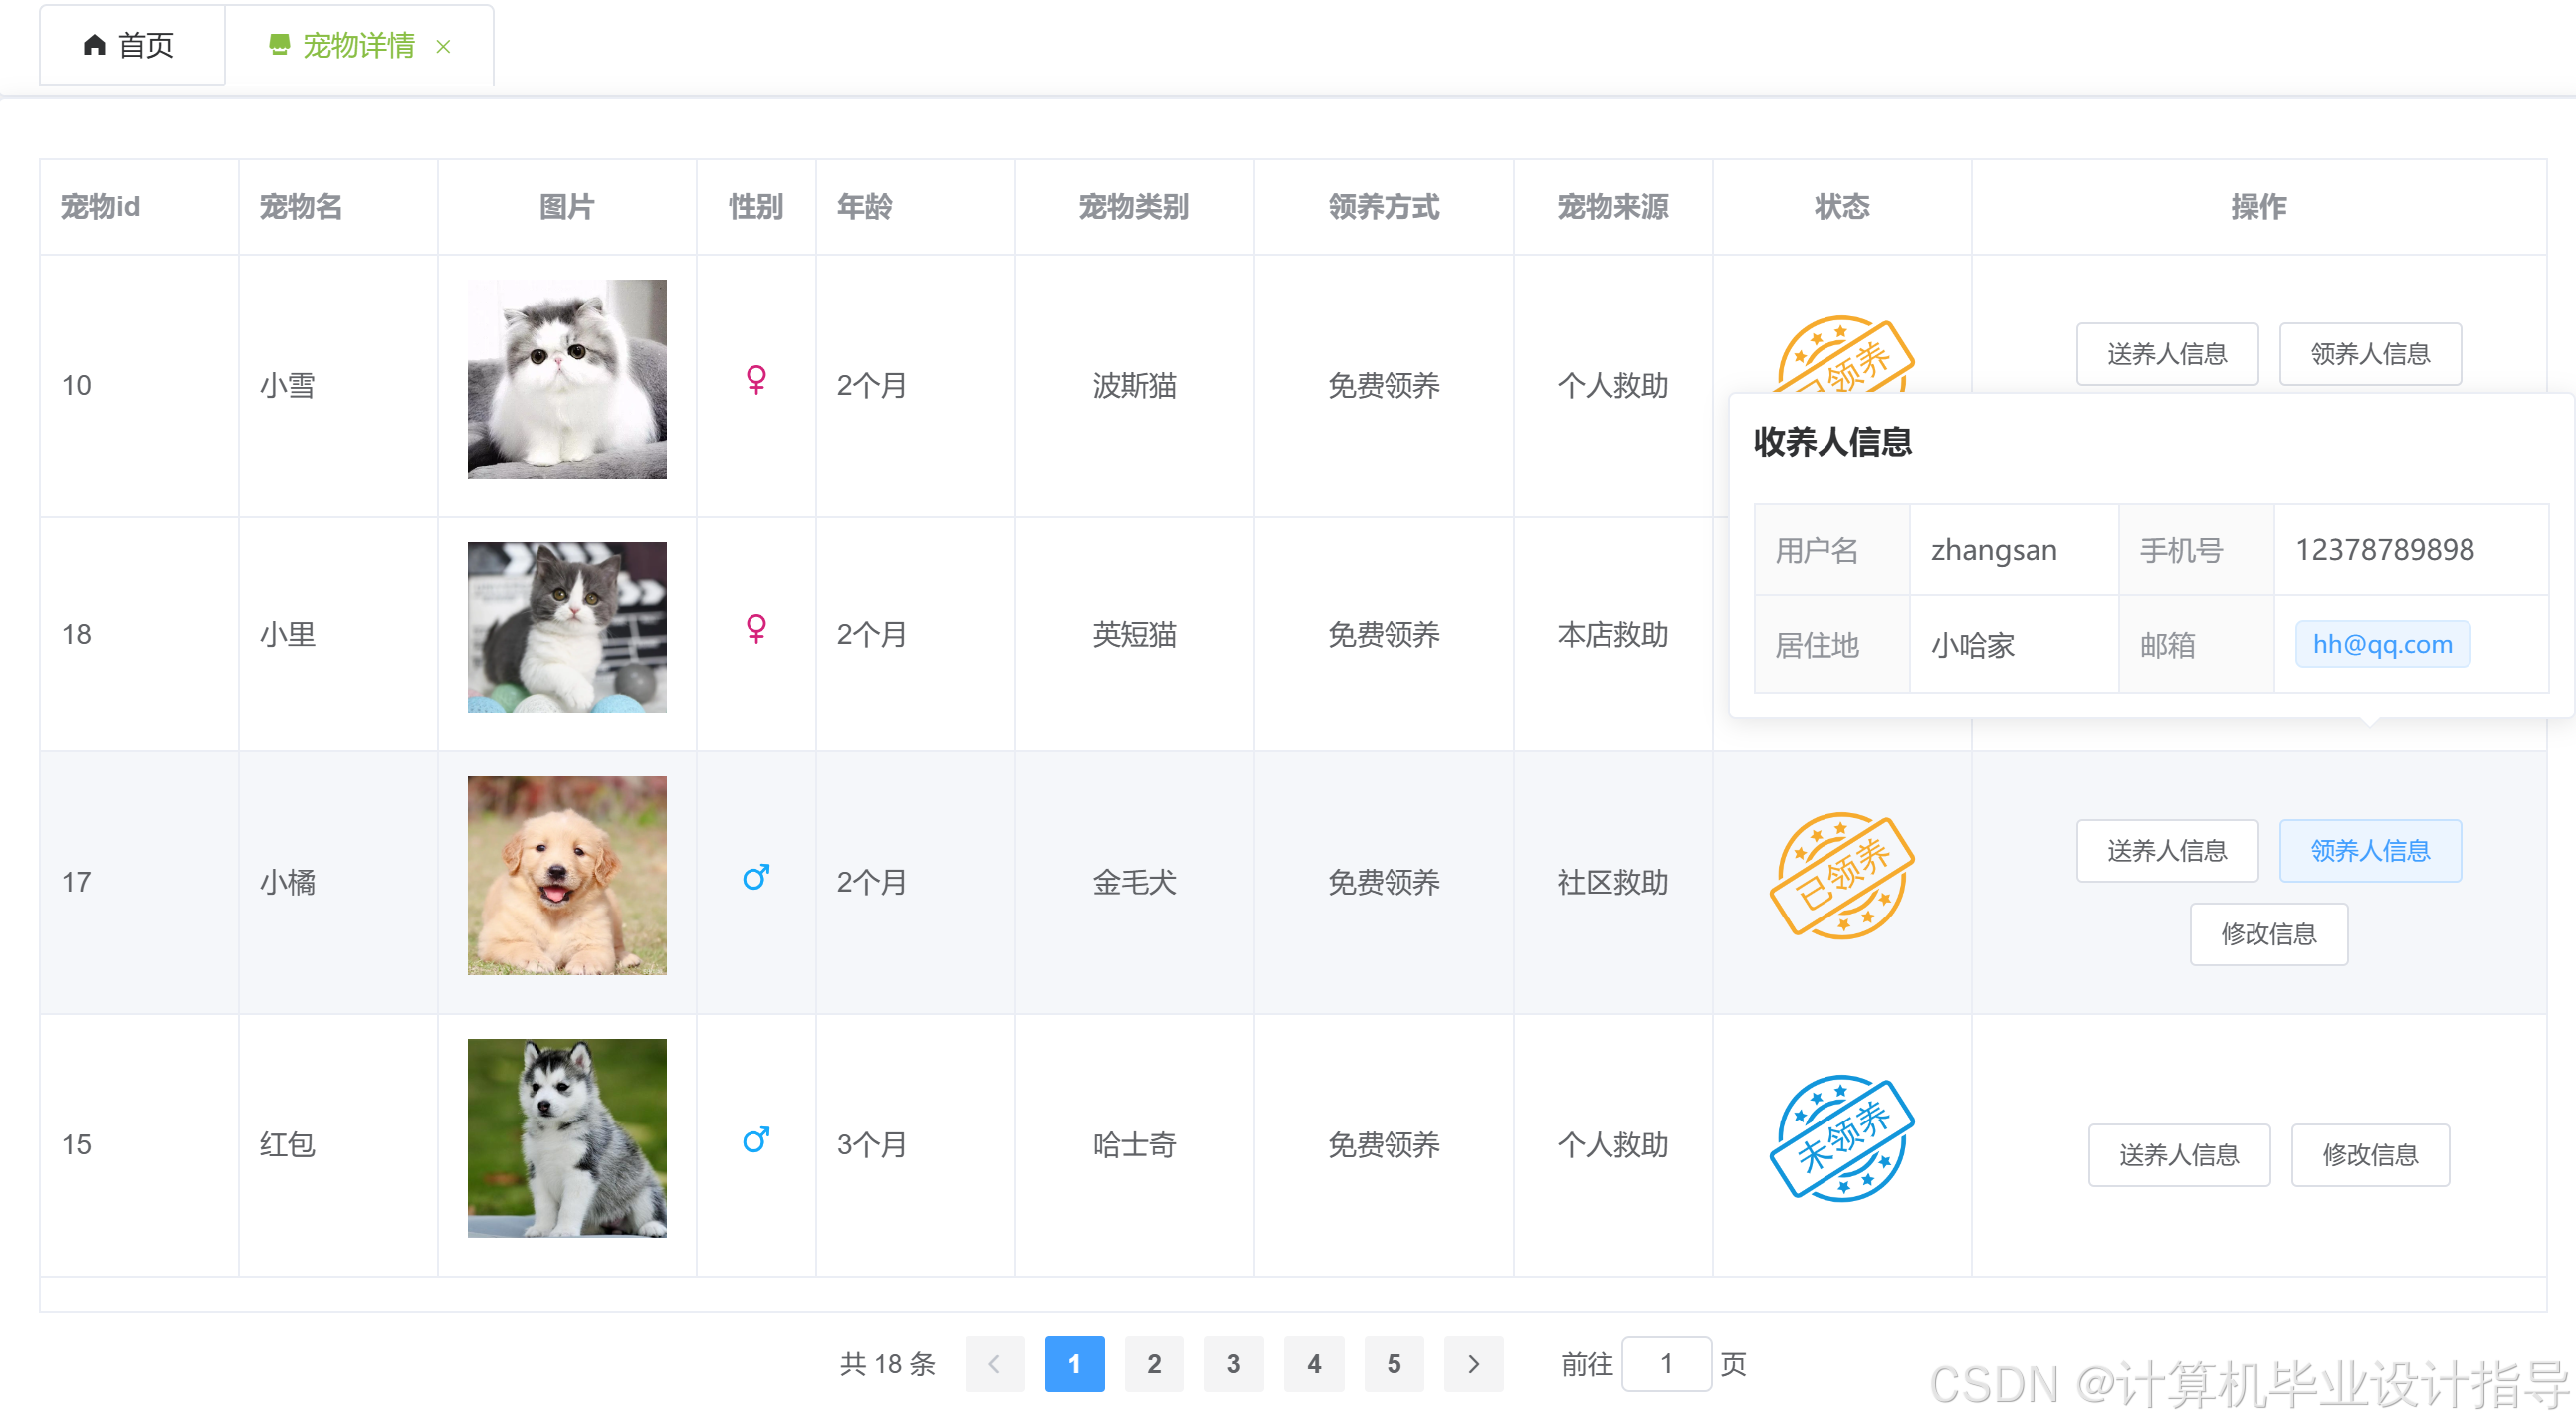Click the female gender icon for 小雪
Image resolution: width=2576 pixels, height=1427 pixels.
(756, 380)
